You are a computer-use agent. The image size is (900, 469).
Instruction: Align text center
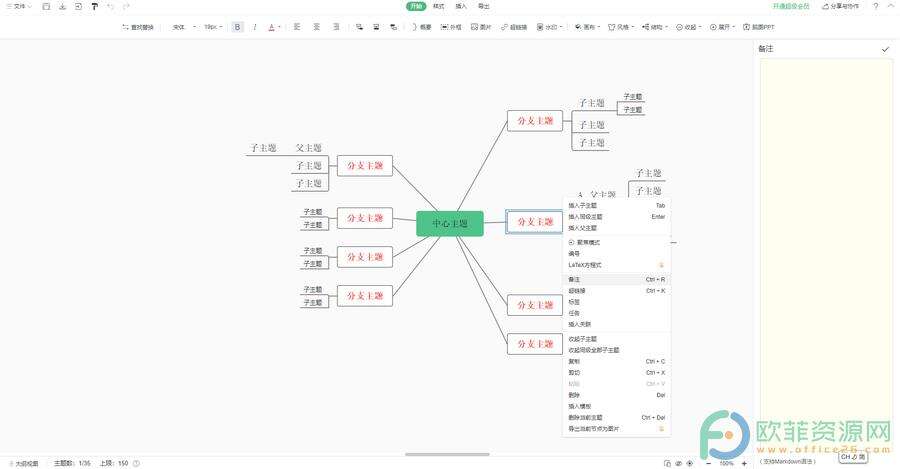(316, 27)
